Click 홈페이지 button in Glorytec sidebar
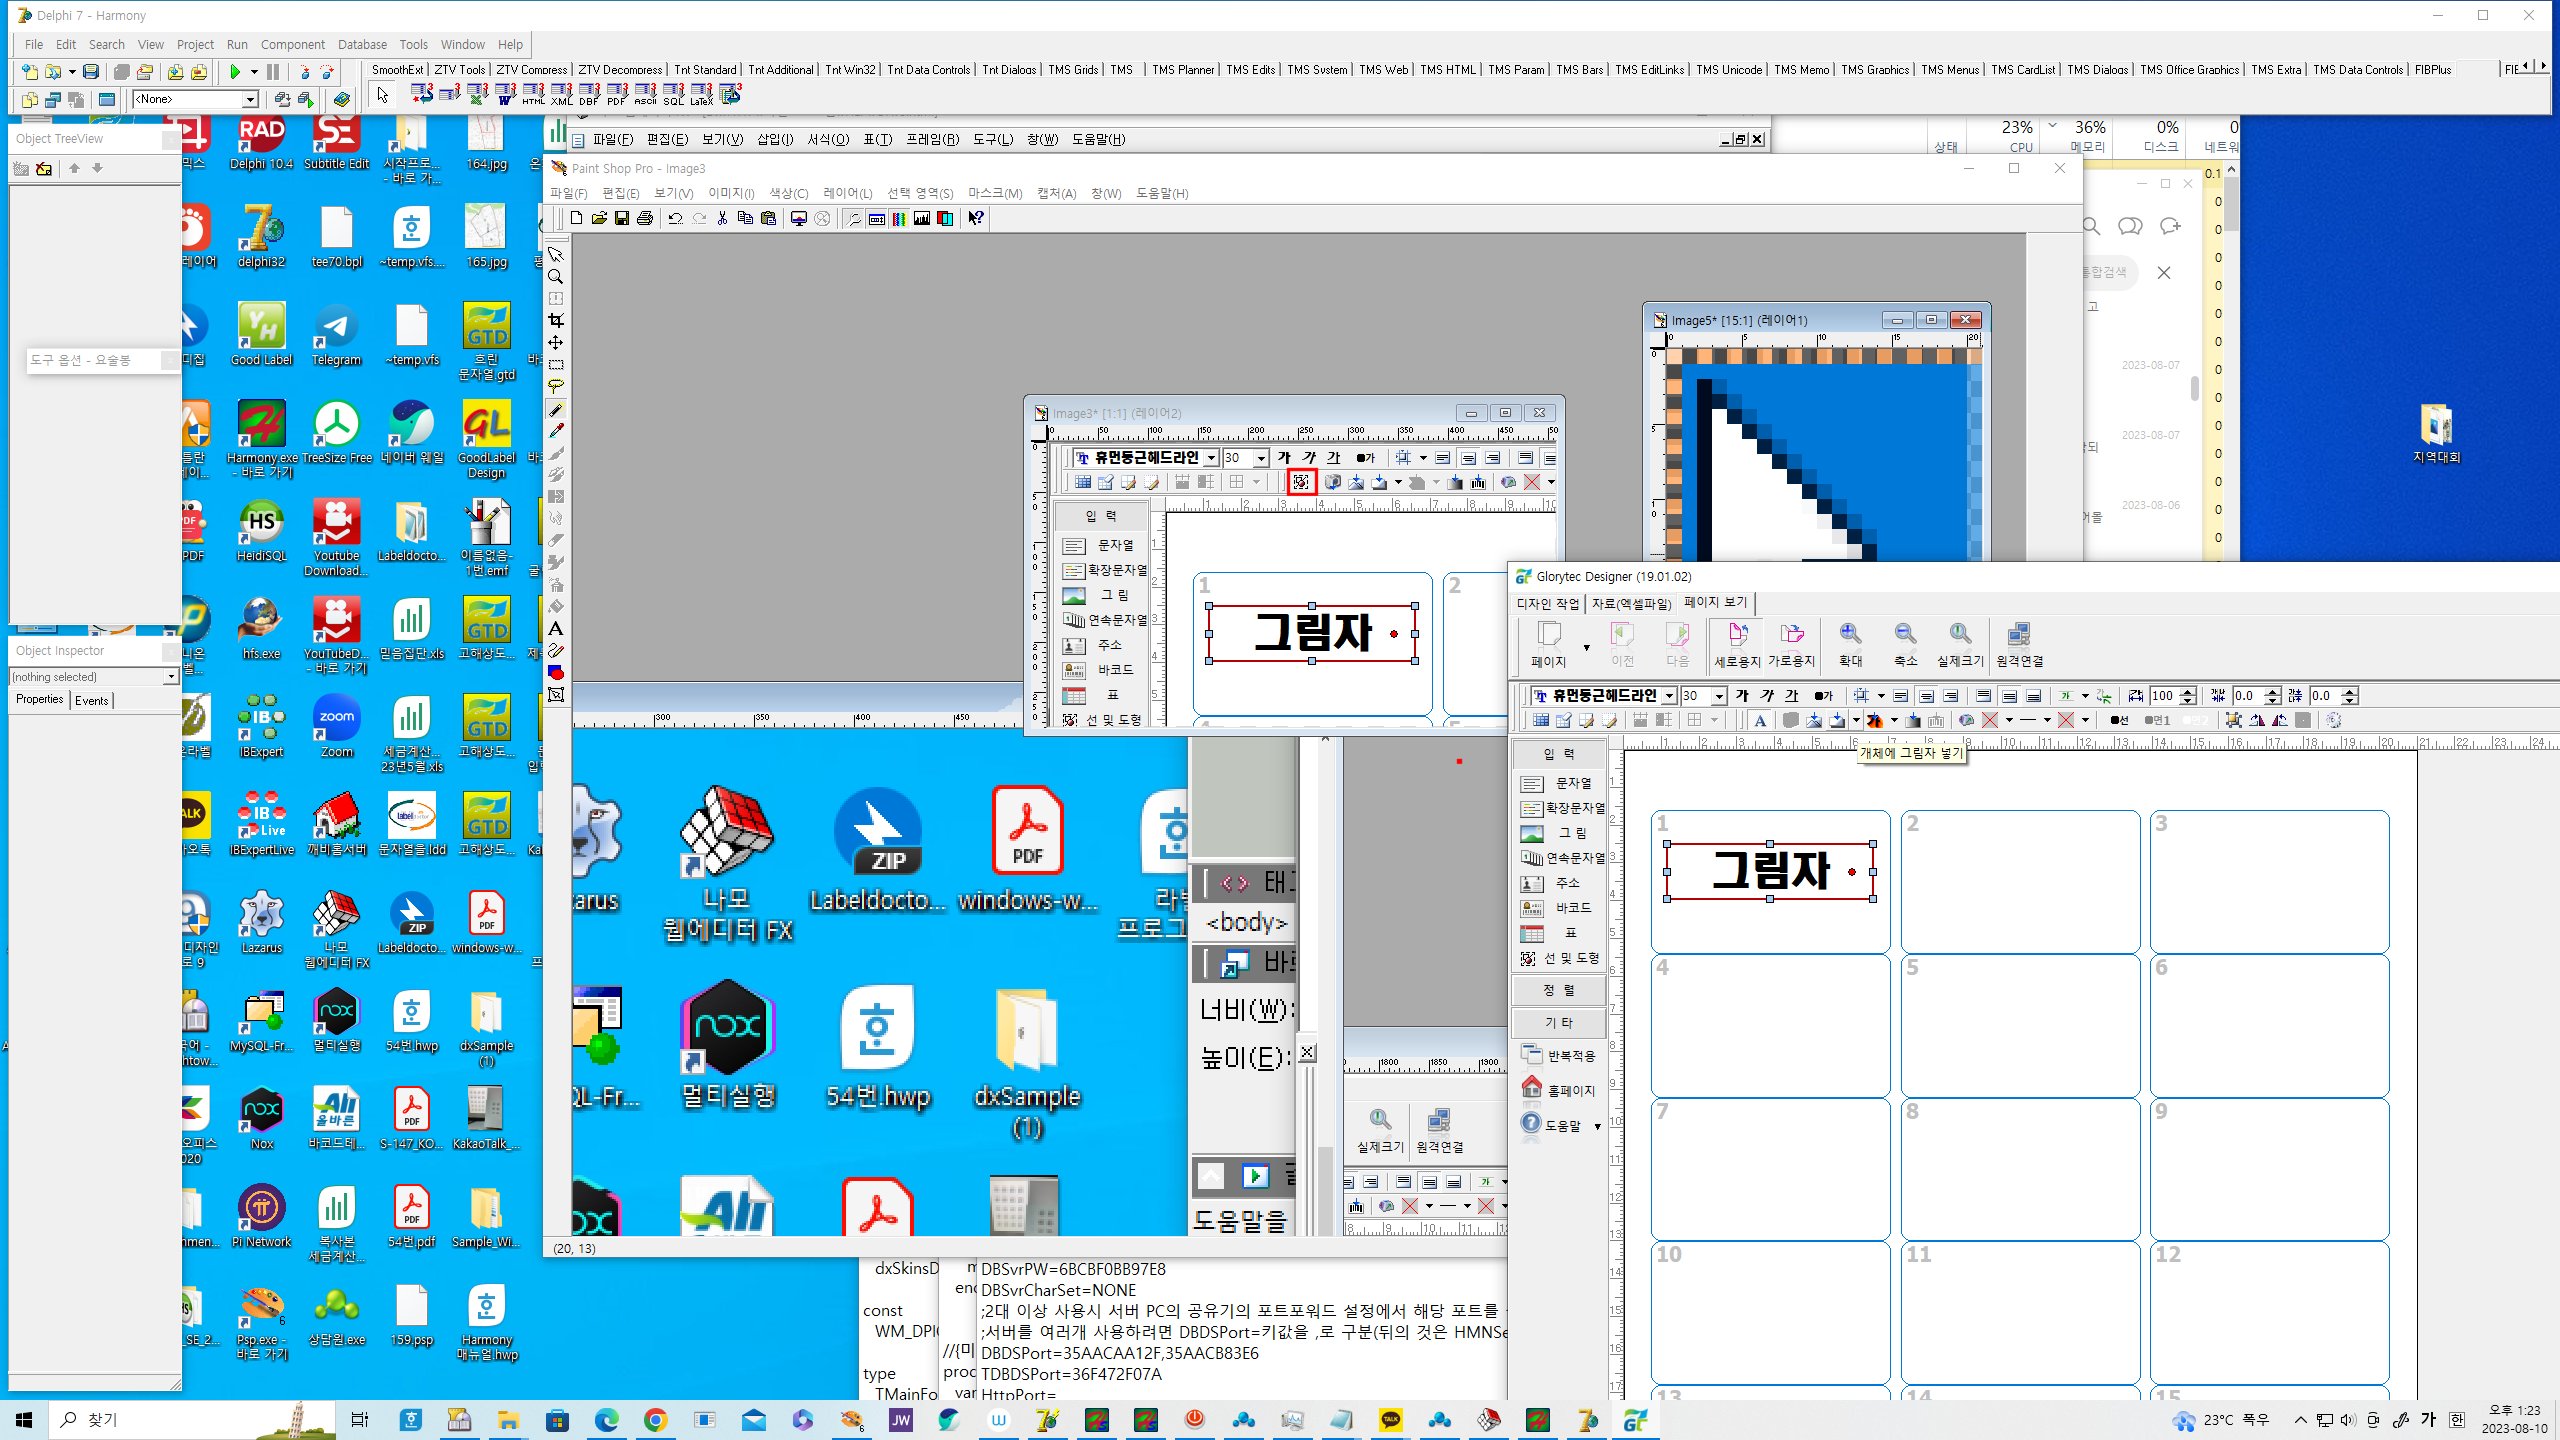Screen dimensions: 2560x1440 [1560, 1090]
